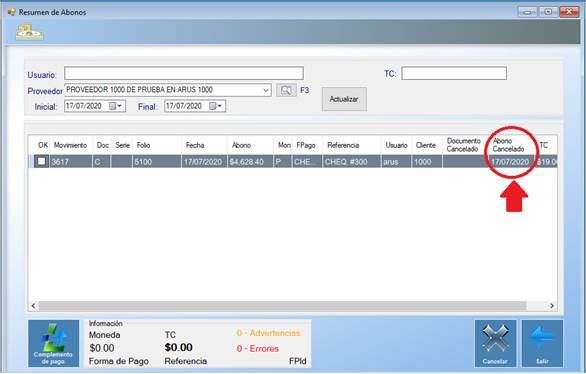Click the money stack toolbar icon
Screen dimensions: 586x374
coord(29,32)
